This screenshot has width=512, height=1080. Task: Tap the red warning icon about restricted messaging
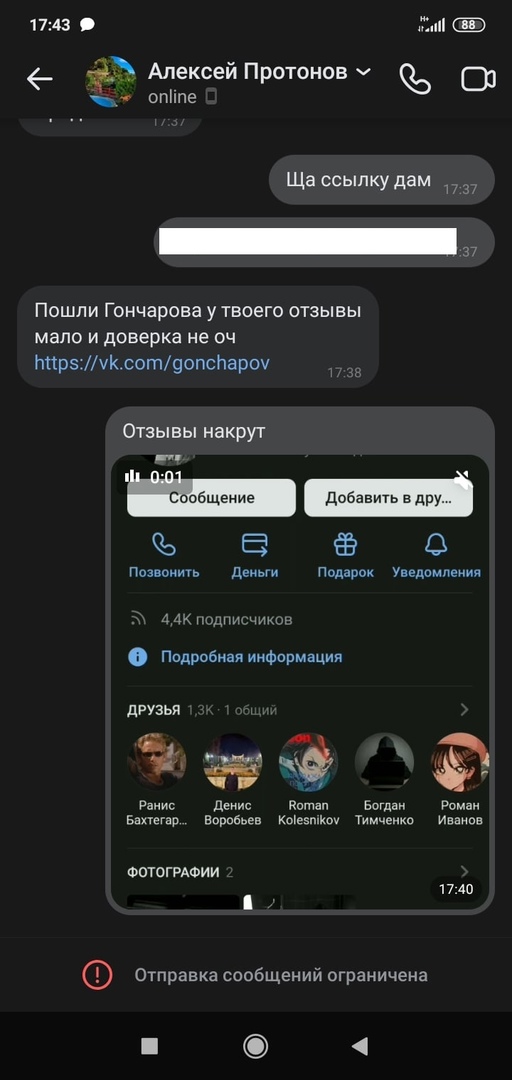coord(97,975)
